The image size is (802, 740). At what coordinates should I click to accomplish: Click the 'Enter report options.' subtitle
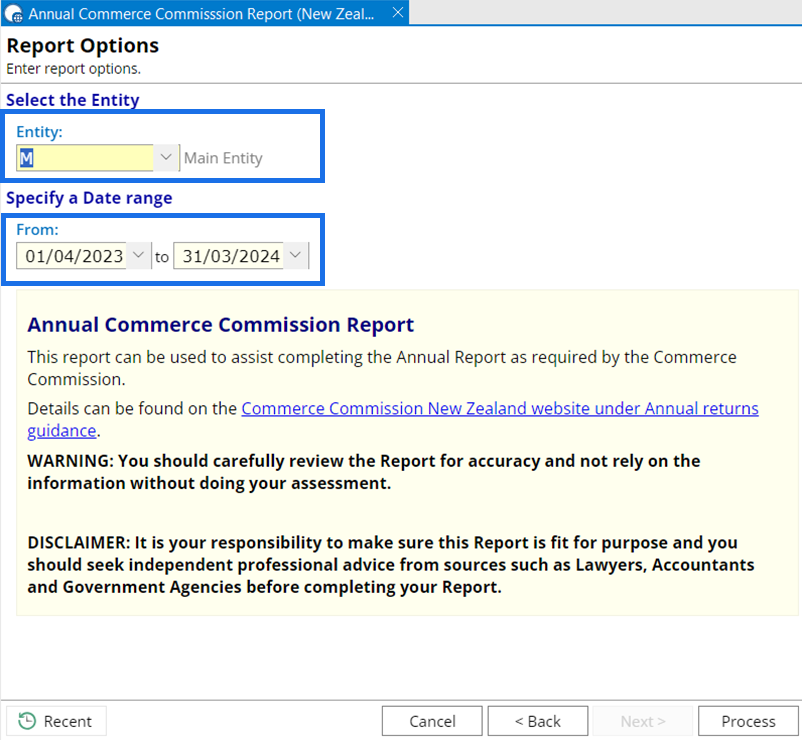point(74,69)
